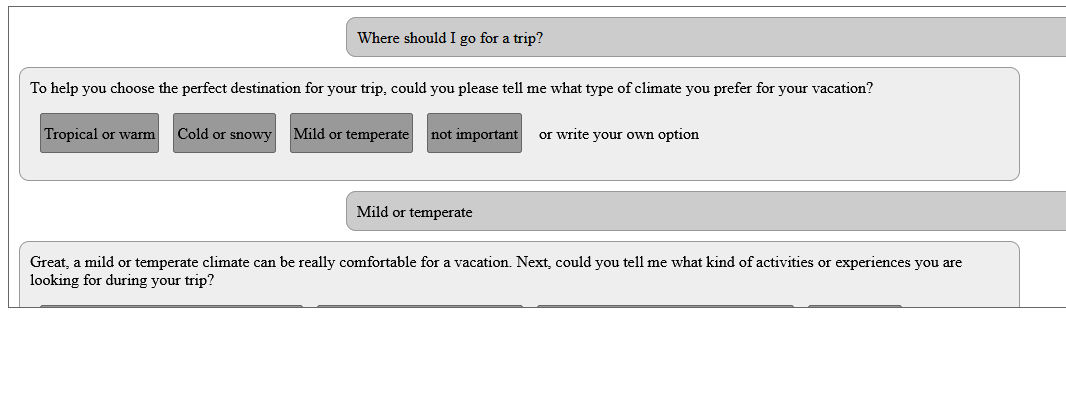This screenshot has width=1066, height=414.
Task: Click the first partially hidden activity button
Action: [x=171, y=306]
